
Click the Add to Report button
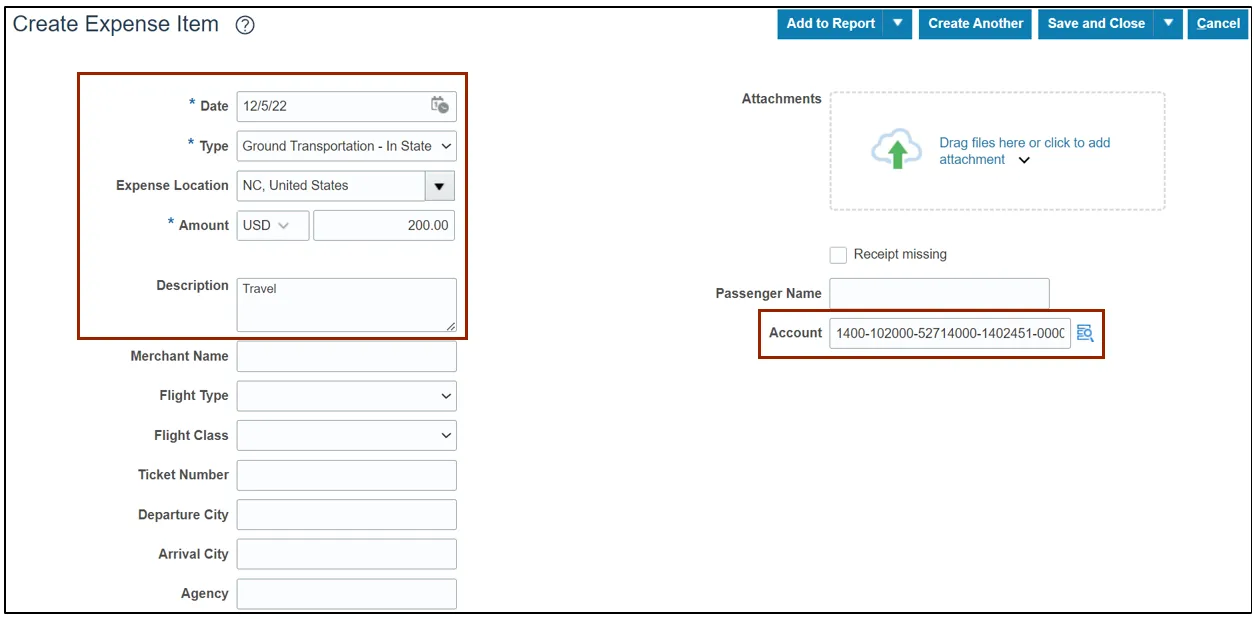coord(830,24)
